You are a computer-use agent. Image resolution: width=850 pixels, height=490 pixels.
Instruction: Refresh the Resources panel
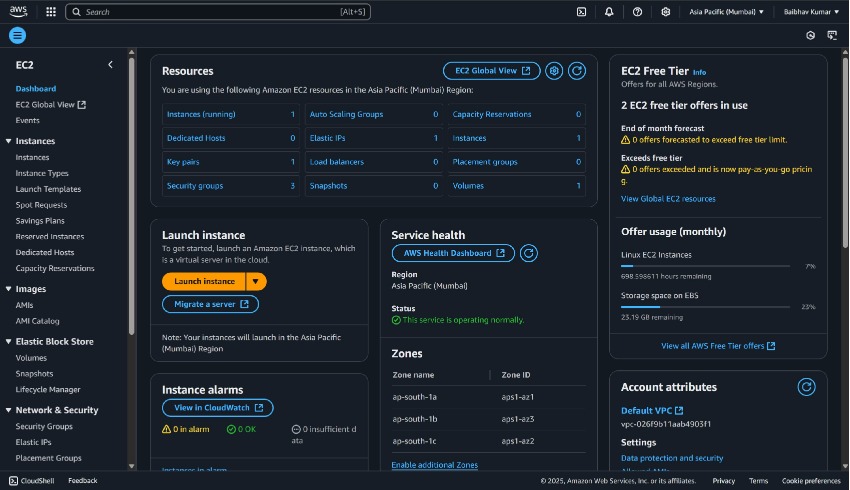[577, 71]
